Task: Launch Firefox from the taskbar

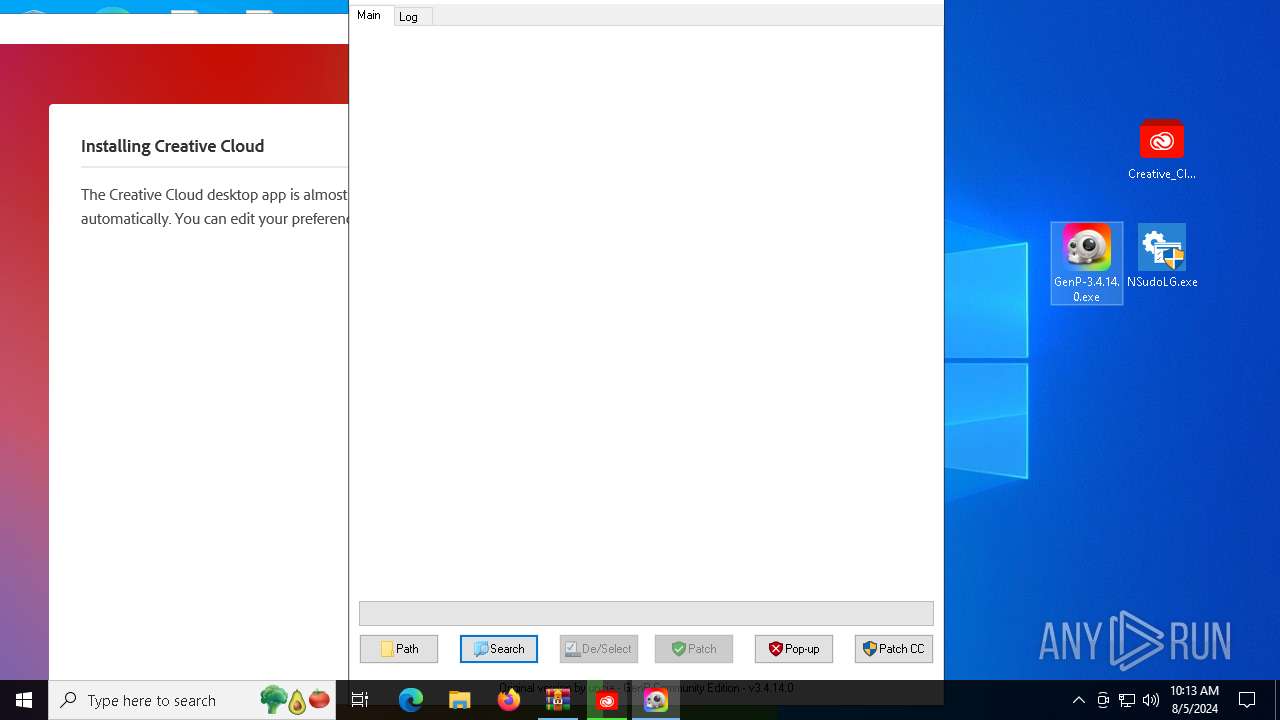Action: pos(509,700)
